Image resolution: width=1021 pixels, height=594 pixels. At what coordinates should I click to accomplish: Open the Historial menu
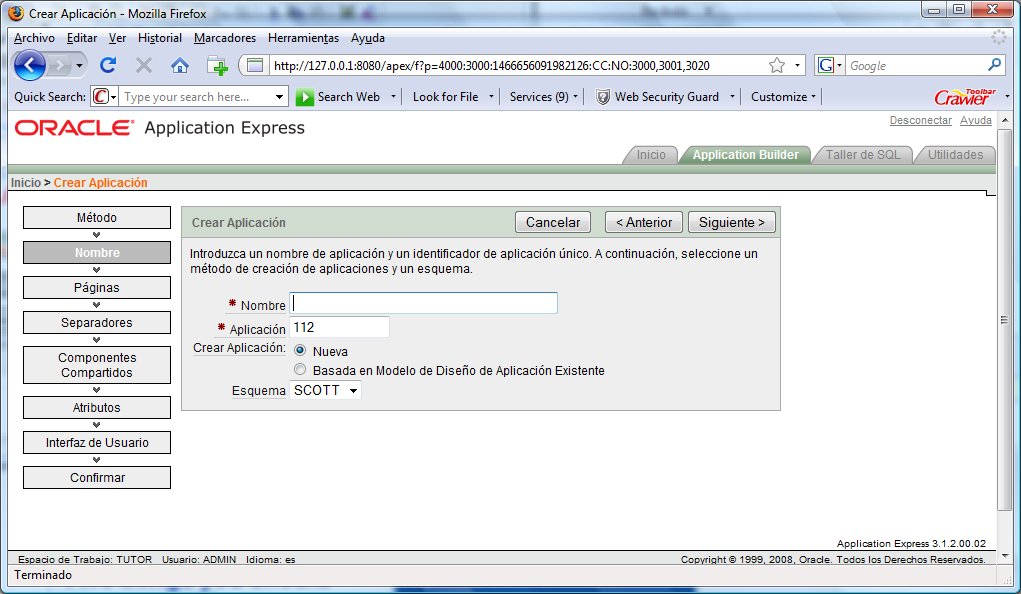160,38
